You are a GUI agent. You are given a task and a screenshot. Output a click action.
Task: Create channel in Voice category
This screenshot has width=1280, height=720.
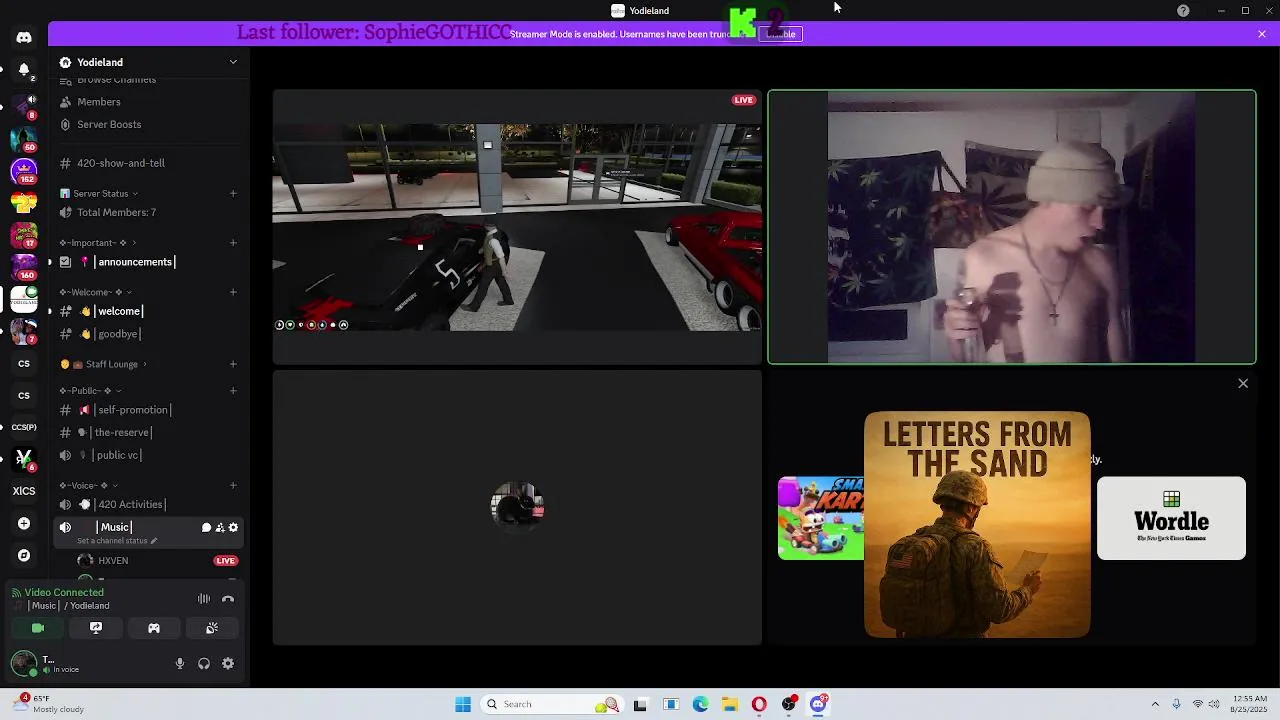[233, 486]
